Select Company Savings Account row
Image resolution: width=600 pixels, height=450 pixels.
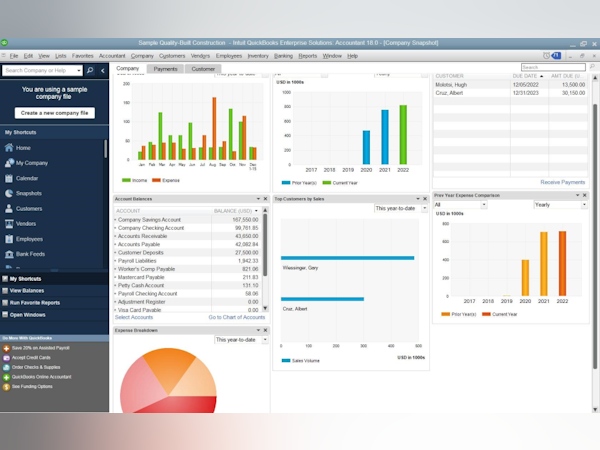[x=188, y=220]
